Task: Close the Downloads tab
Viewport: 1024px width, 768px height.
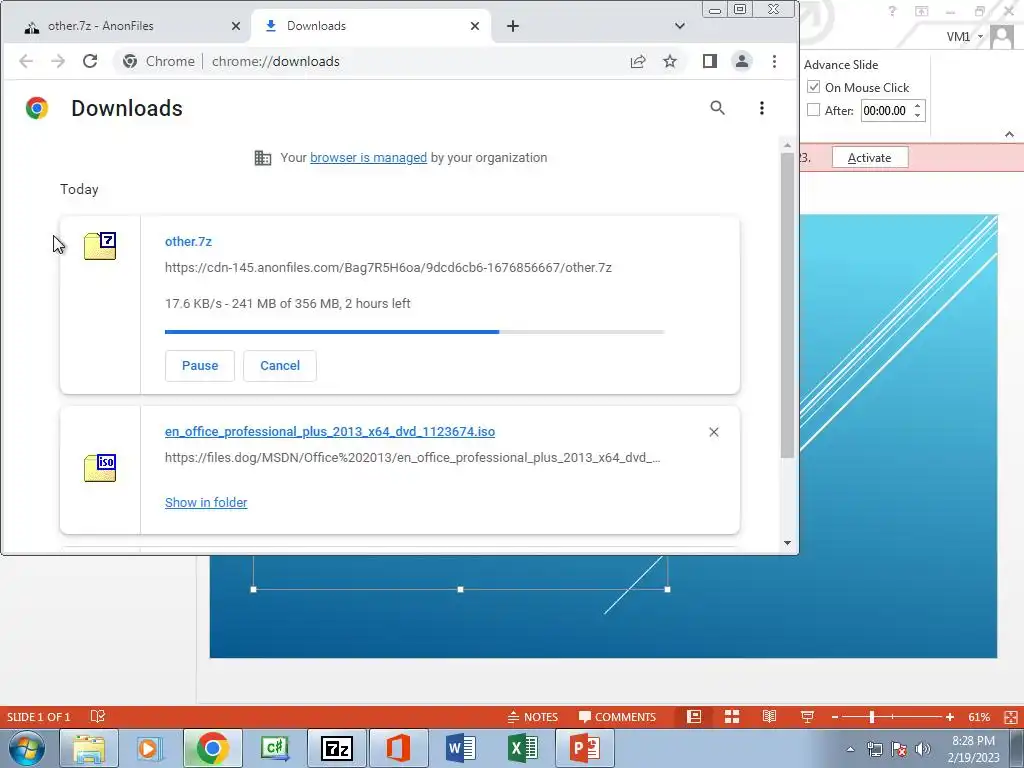Action: [x=475, y=26]
